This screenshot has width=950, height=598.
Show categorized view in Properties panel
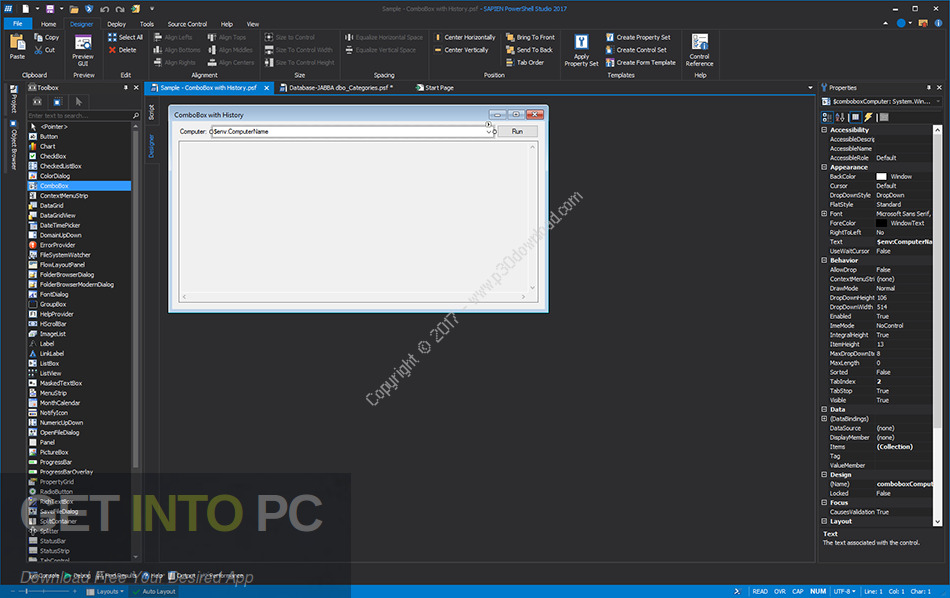click(x=827, y=117)
